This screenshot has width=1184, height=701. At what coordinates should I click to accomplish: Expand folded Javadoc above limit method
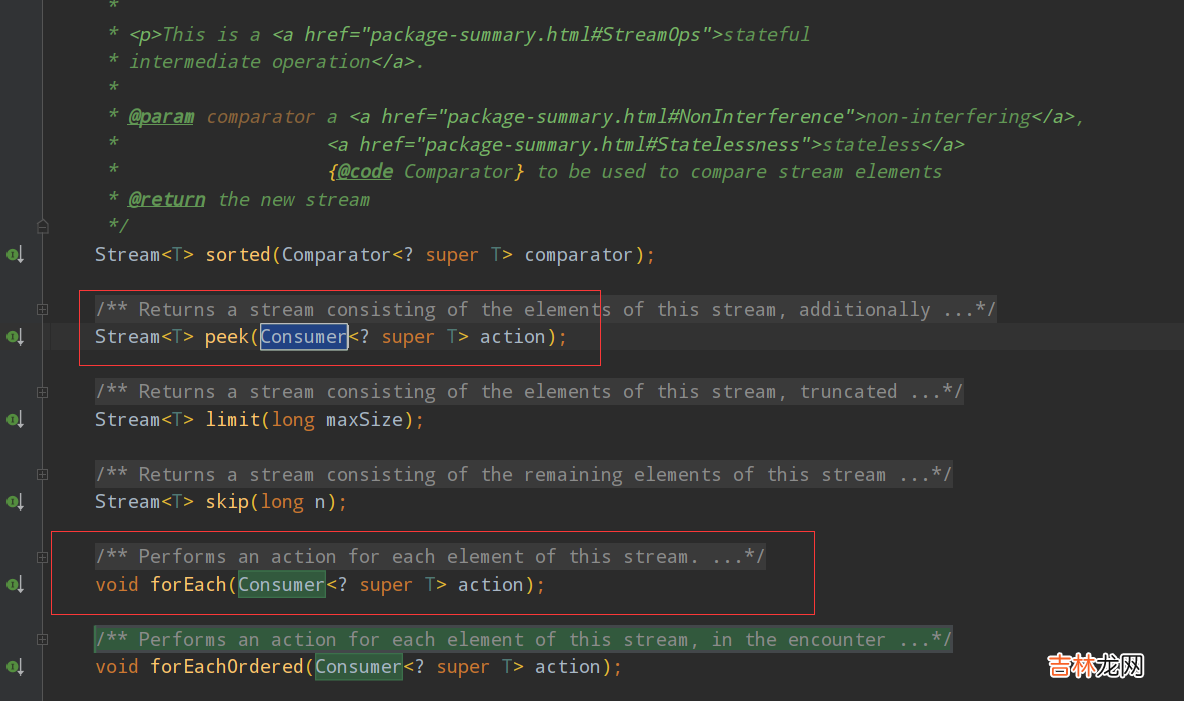pyautogui.click(x=42, y=392)
